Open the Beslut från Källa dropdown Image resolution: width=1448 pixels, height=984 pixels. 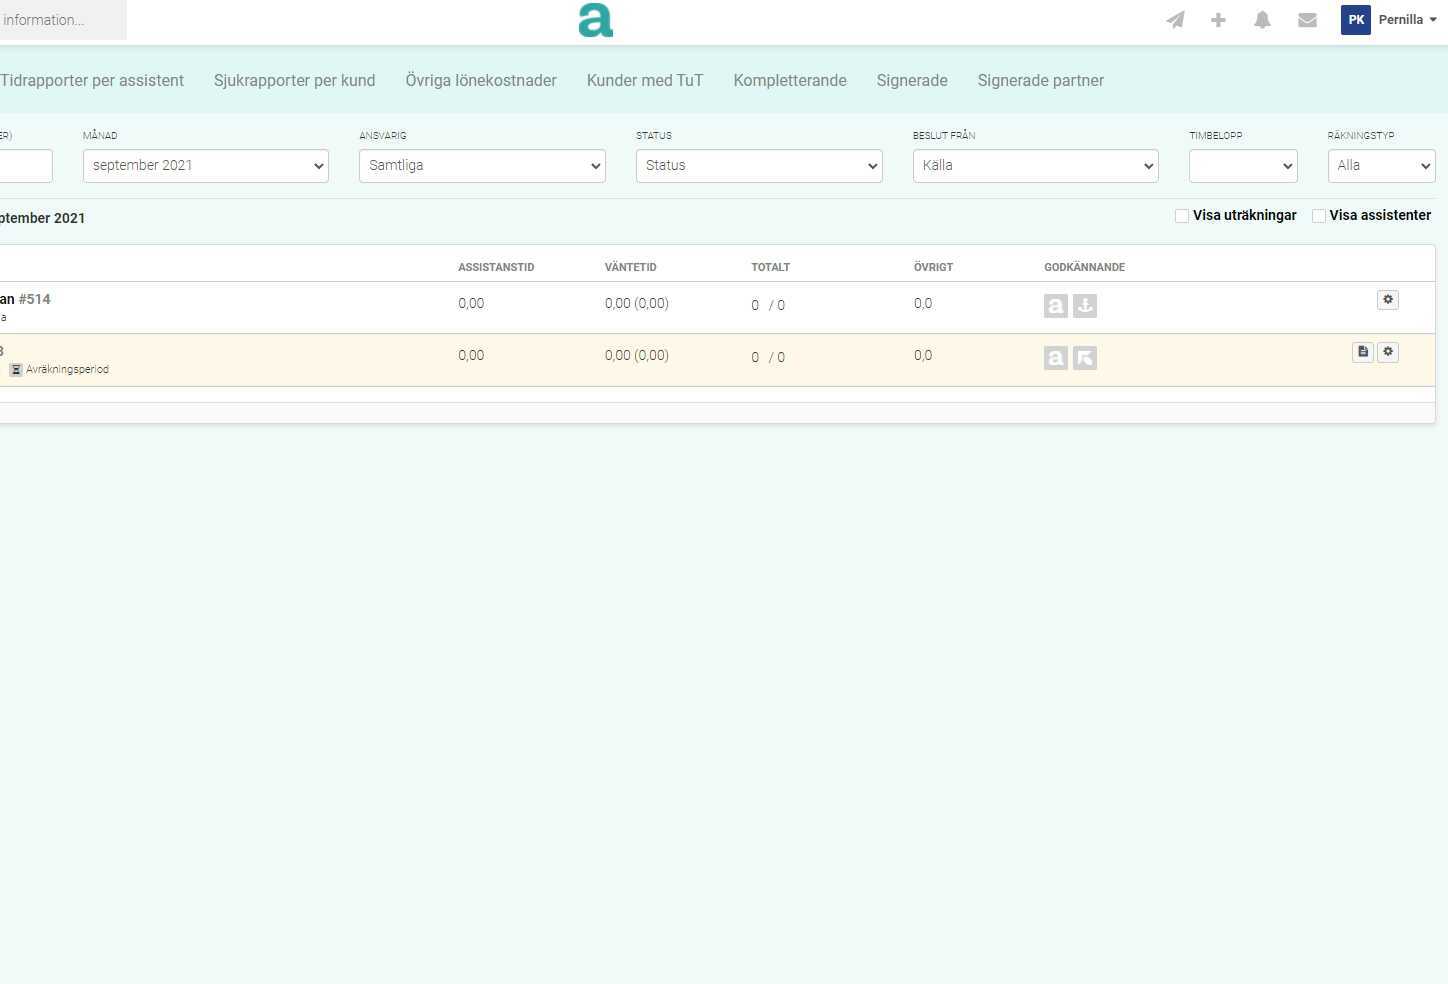1035,166
